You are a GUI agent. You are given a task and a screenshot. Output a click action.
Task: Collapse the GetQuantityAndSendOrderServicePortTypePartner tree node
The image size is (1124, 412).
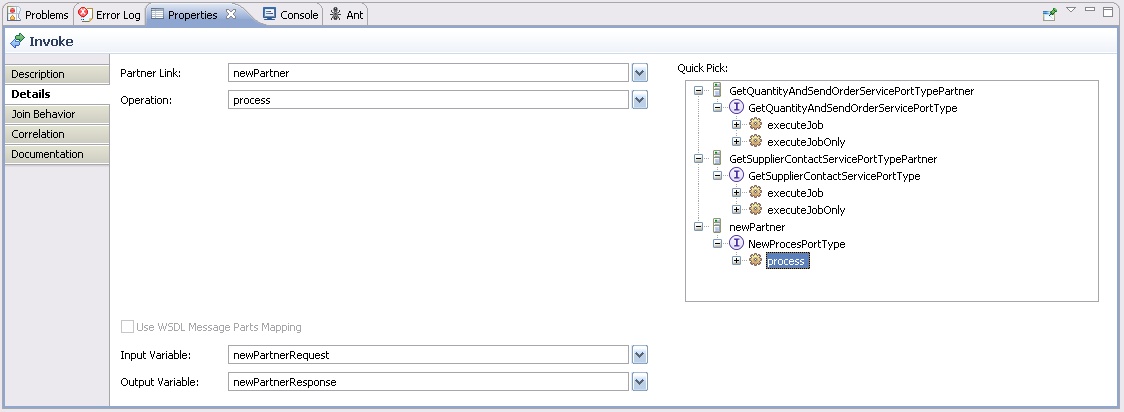[x=699, y=91]
